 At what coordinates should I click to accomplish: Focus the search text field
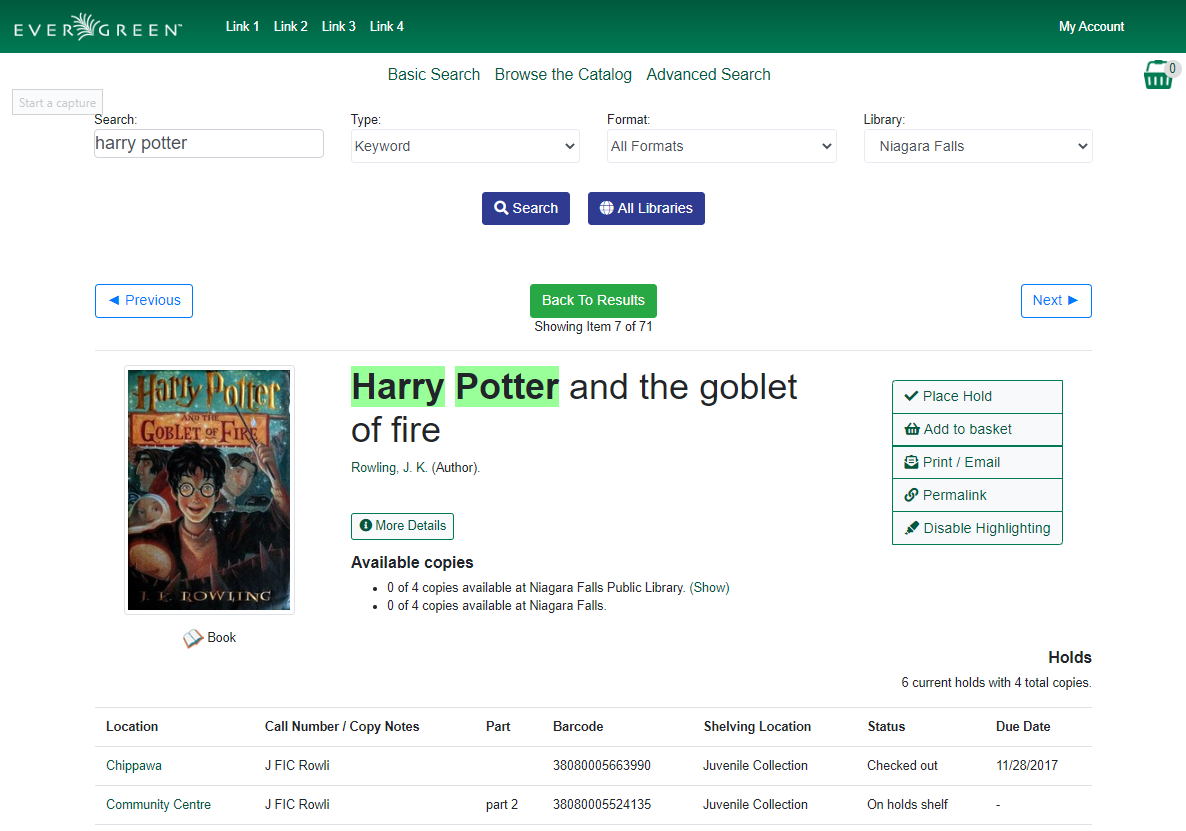coord(209,143)
